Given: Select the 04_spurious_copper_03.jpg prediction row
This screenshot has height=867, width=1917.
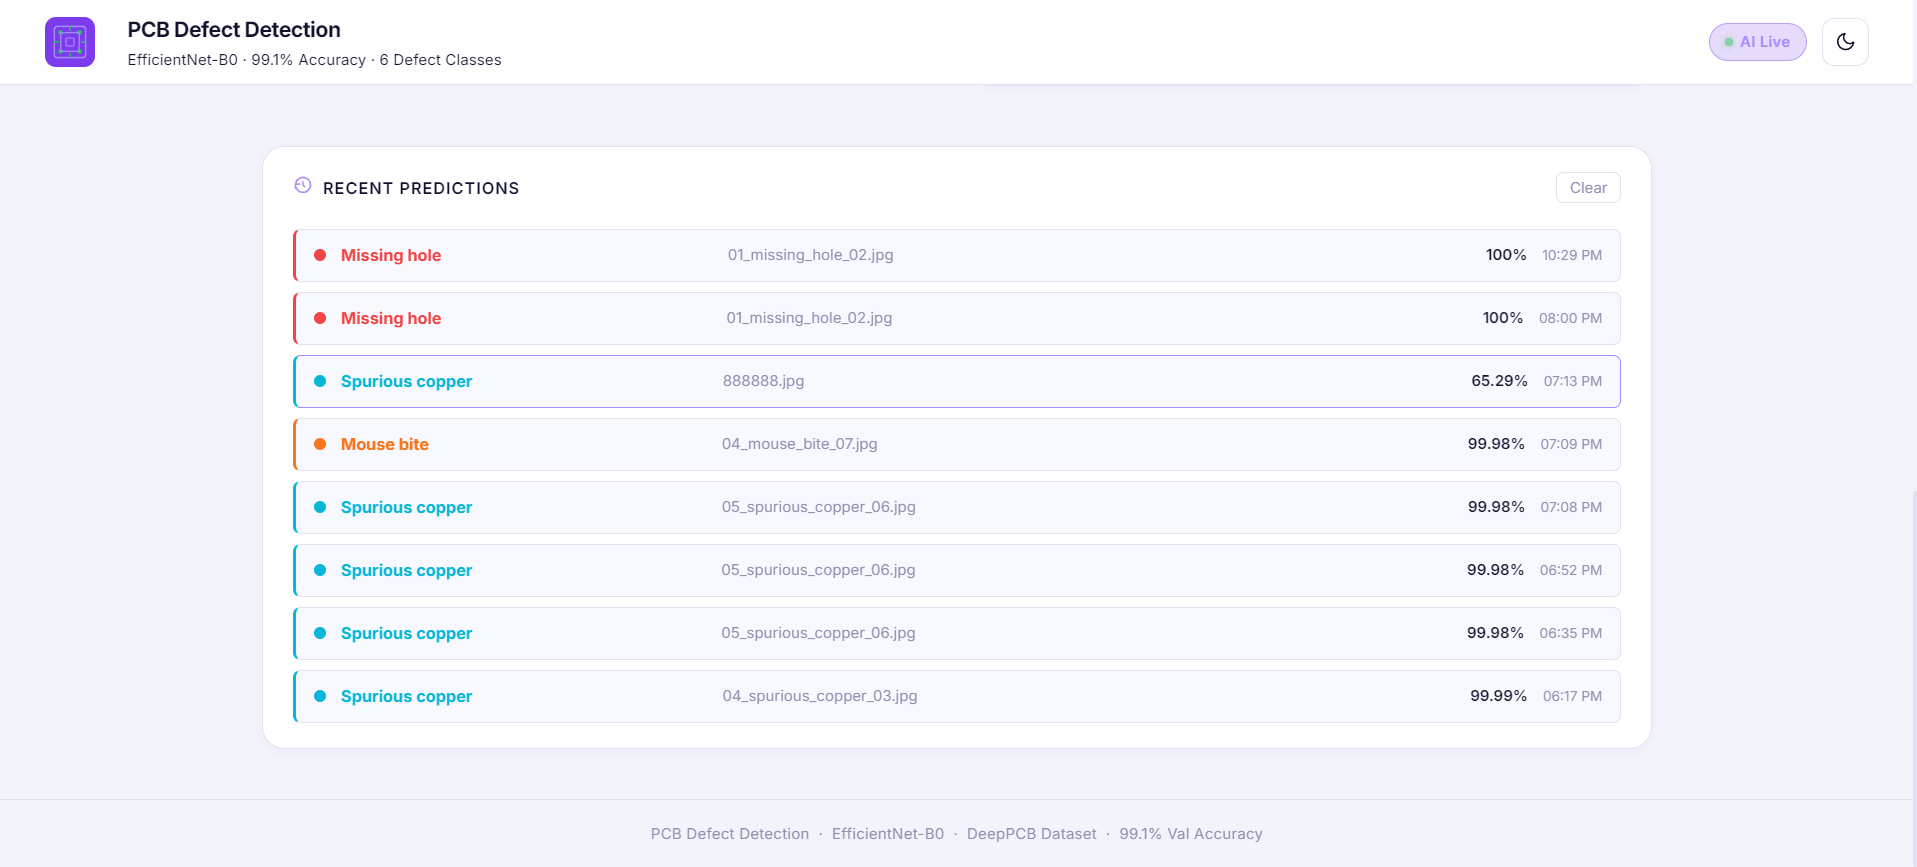Looking at the screenshot, I should pos(957,696).
